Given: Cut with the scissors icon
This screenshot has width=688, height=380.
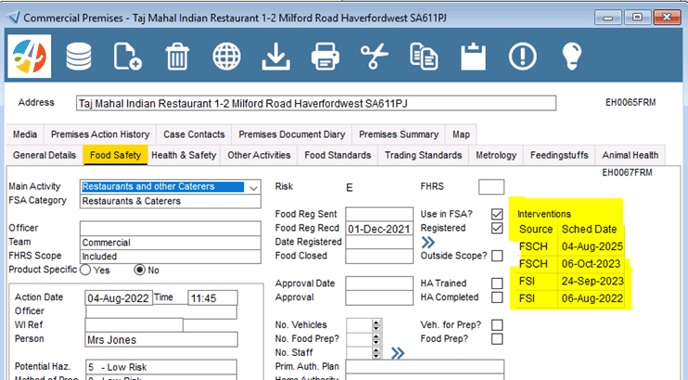Looking at the screenshot, I should point(374,57).
